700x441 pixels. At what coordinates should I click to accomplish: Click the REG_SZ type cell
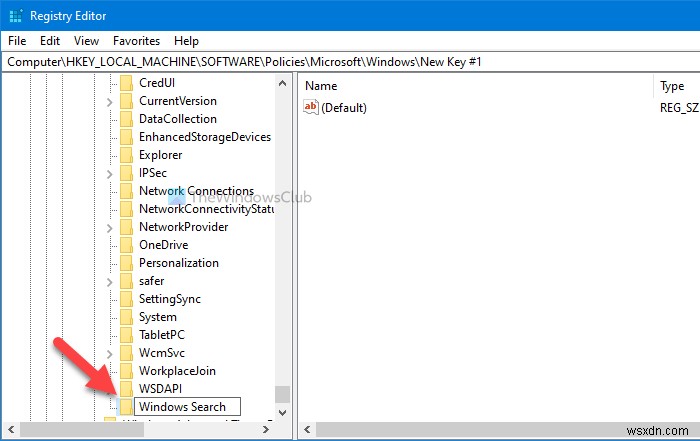coord(679,108)
